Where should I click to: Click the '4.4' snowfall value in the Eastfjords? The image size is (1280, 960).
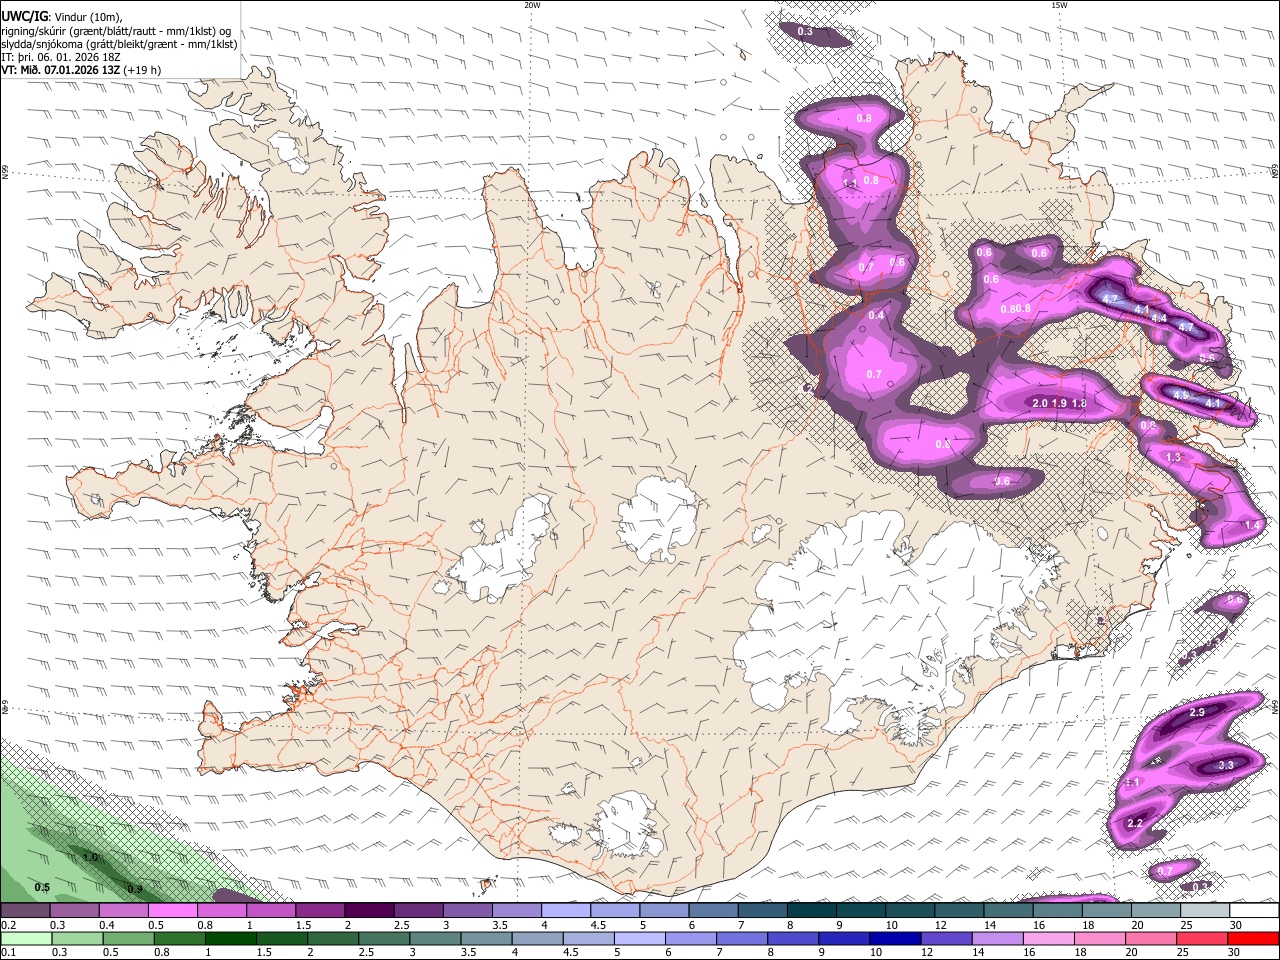pos(1159,318)
